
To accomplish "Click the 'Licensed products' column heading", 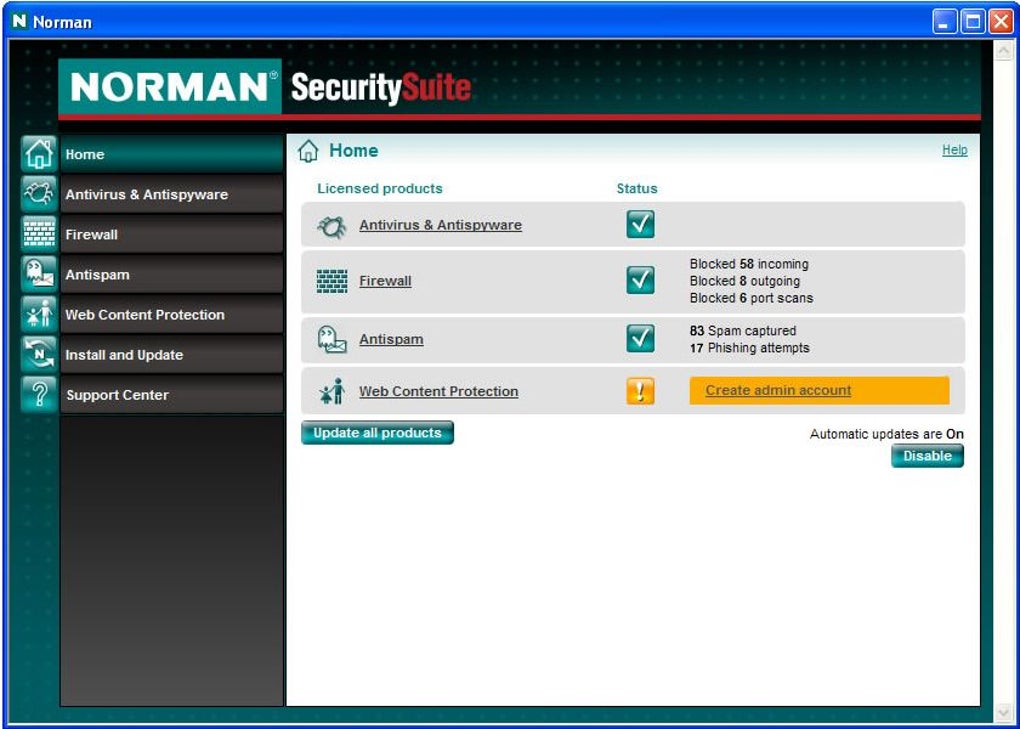I will point(380,189).
